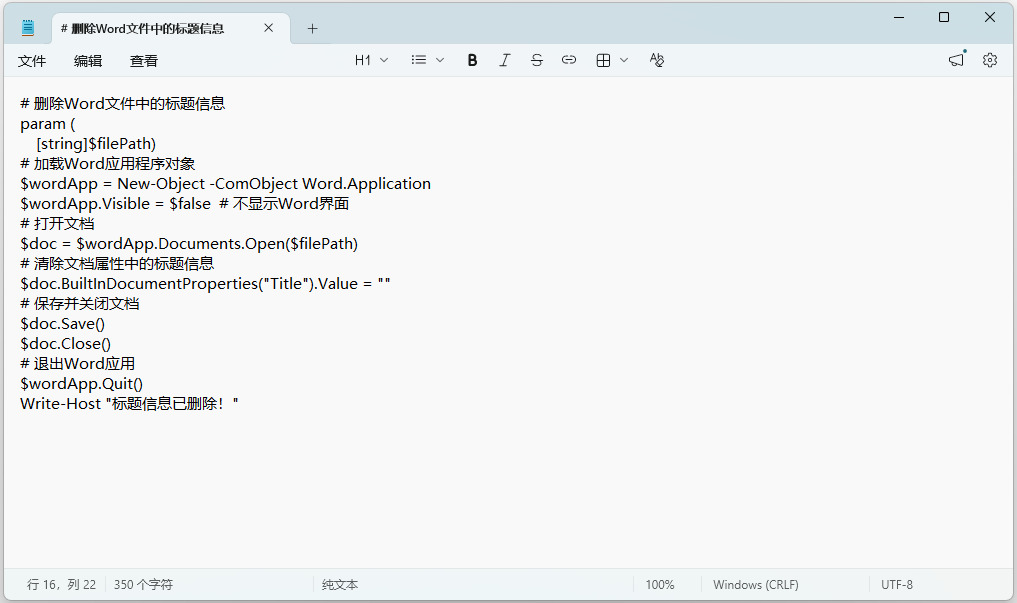Add a new tab
Image resolution: width=1017 pixels, height=603 pixels.
coord(312,28)
